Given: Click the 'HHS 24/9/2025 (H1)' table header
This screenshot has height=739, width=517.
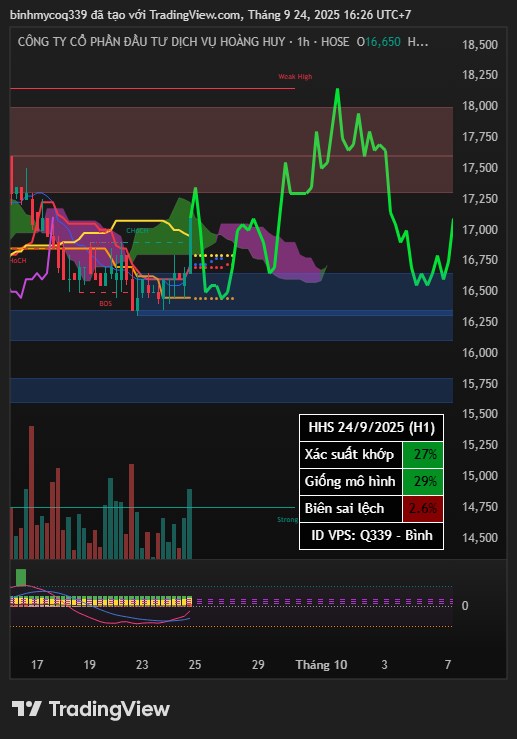Looking at the screenshot, I should tap(371, 427).
